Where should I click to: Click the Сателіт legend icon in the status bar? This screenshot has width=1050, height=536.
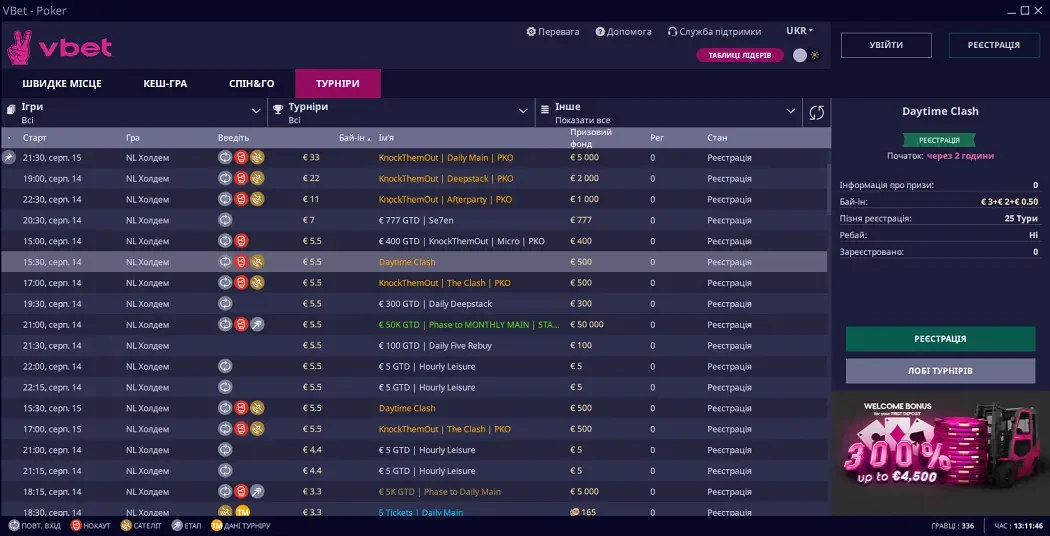click(x=126, y=525)
